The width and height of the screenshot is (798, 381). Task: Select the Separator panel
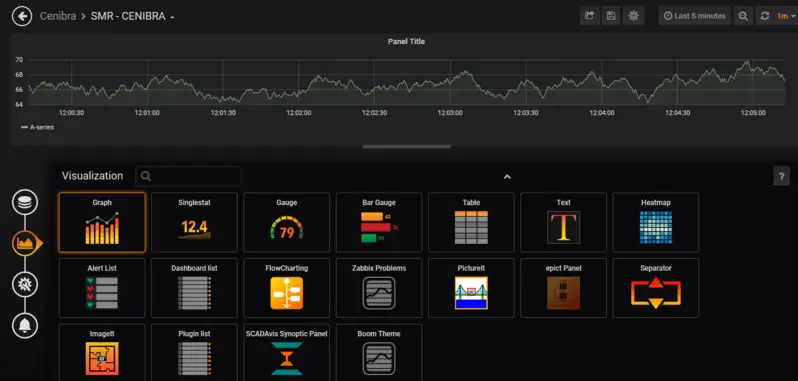pos(656,288)
